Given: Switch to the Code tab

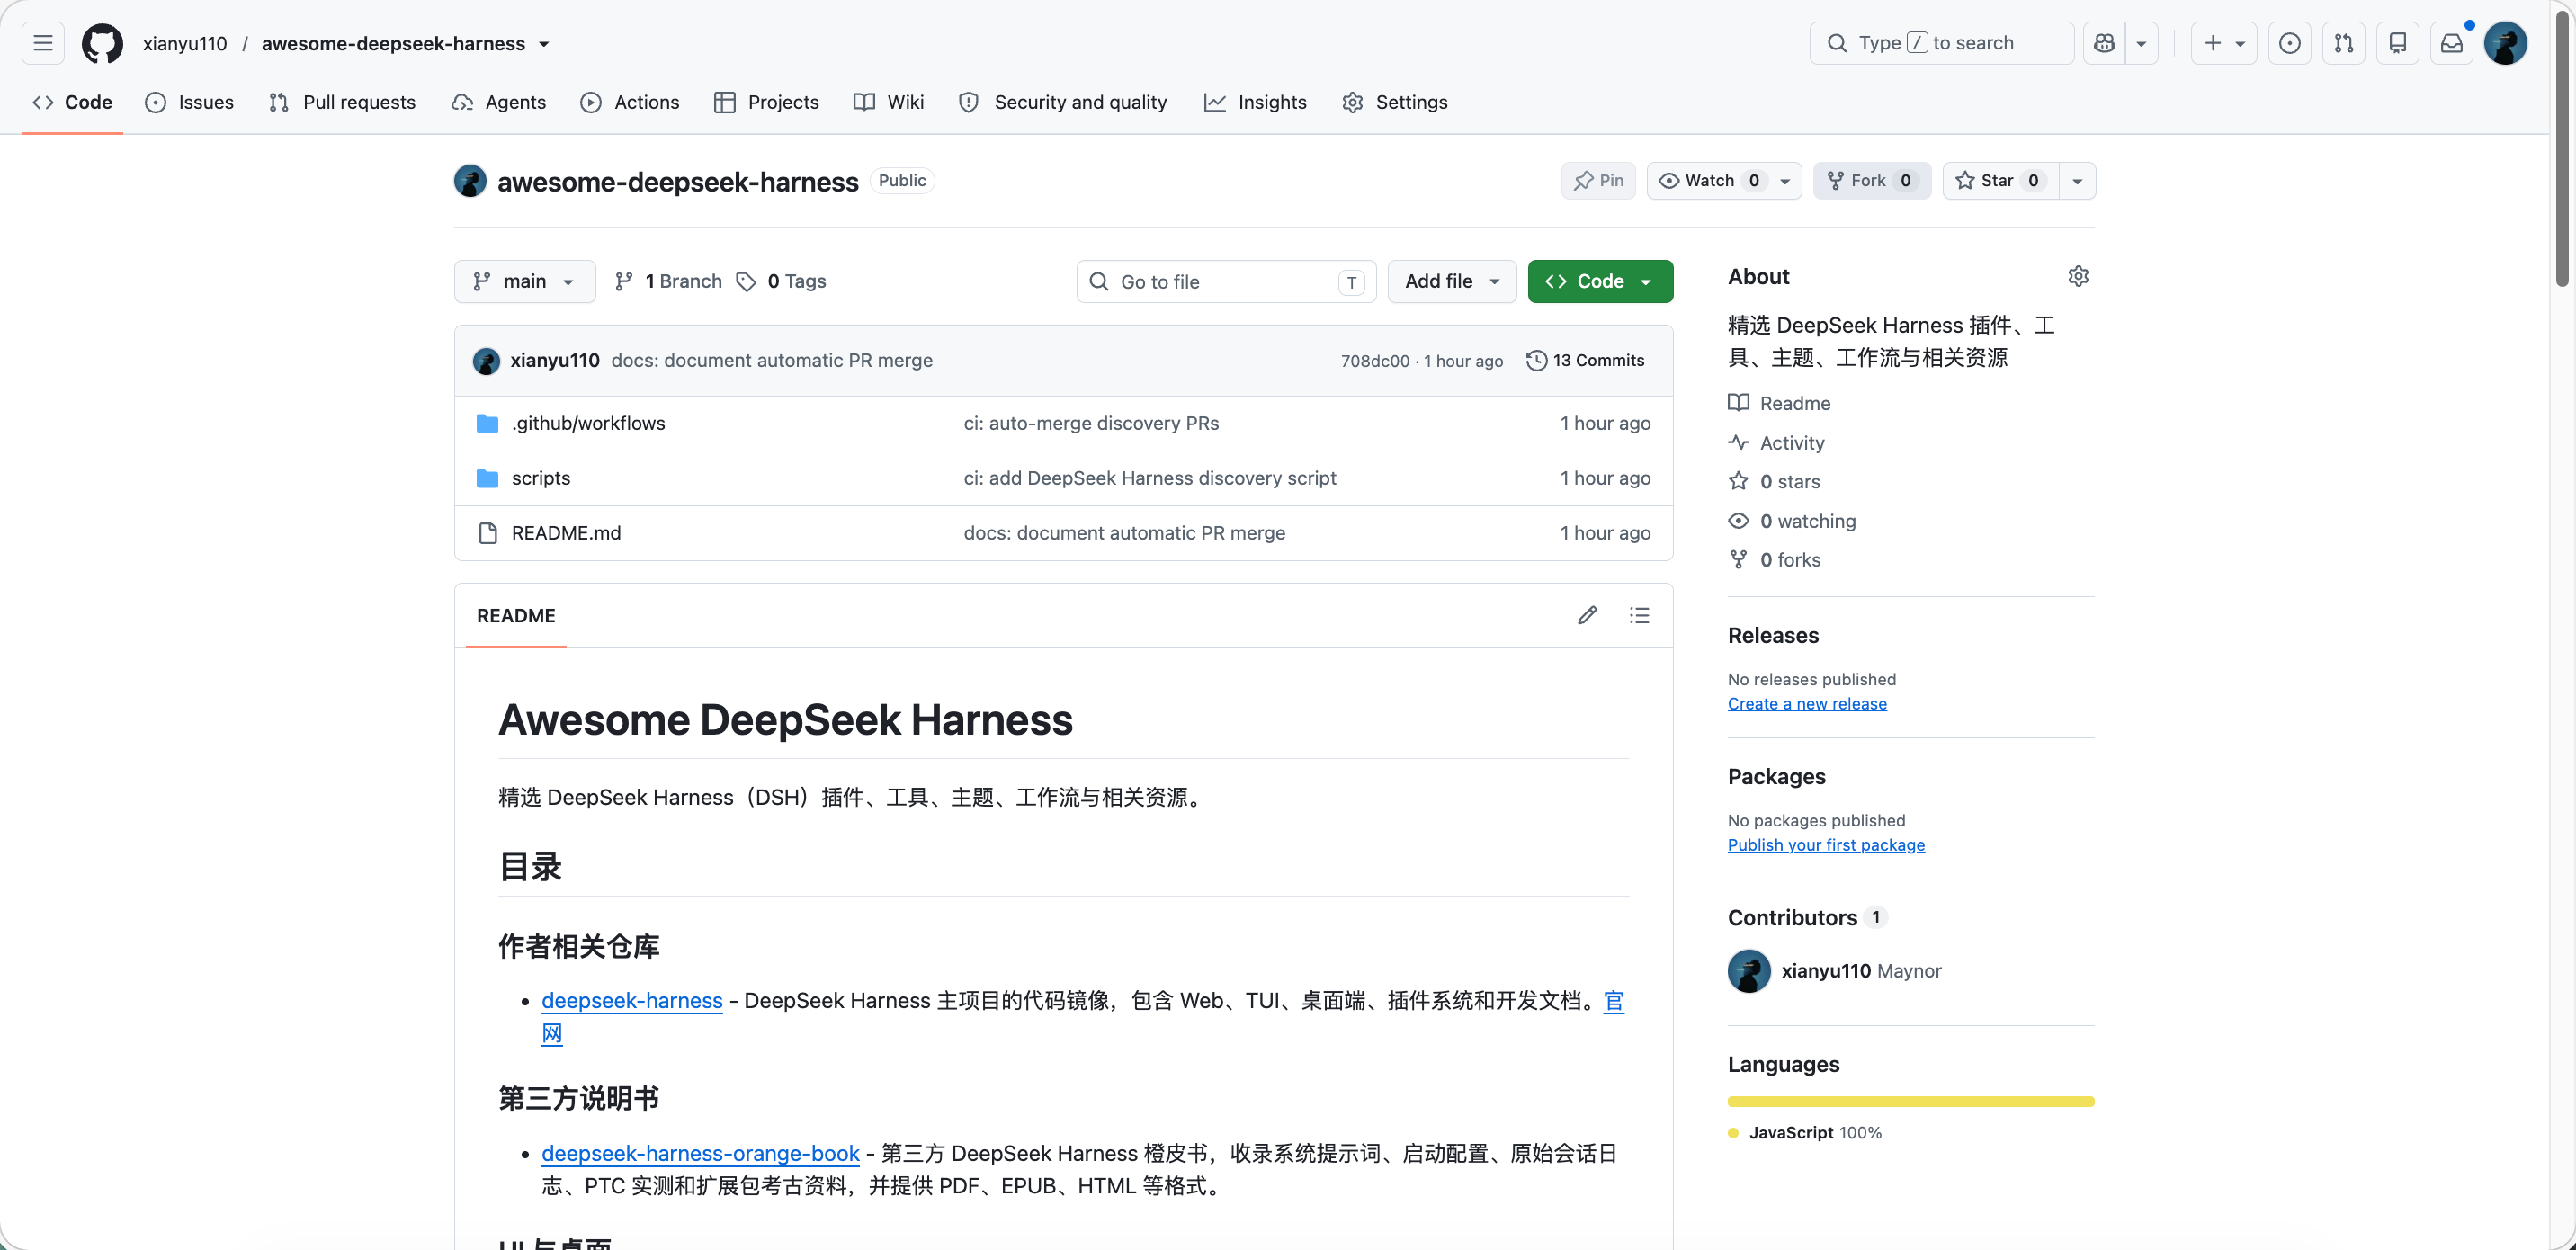Looking at the screenshot, I should pyautogui.click(x=72, y=102).
